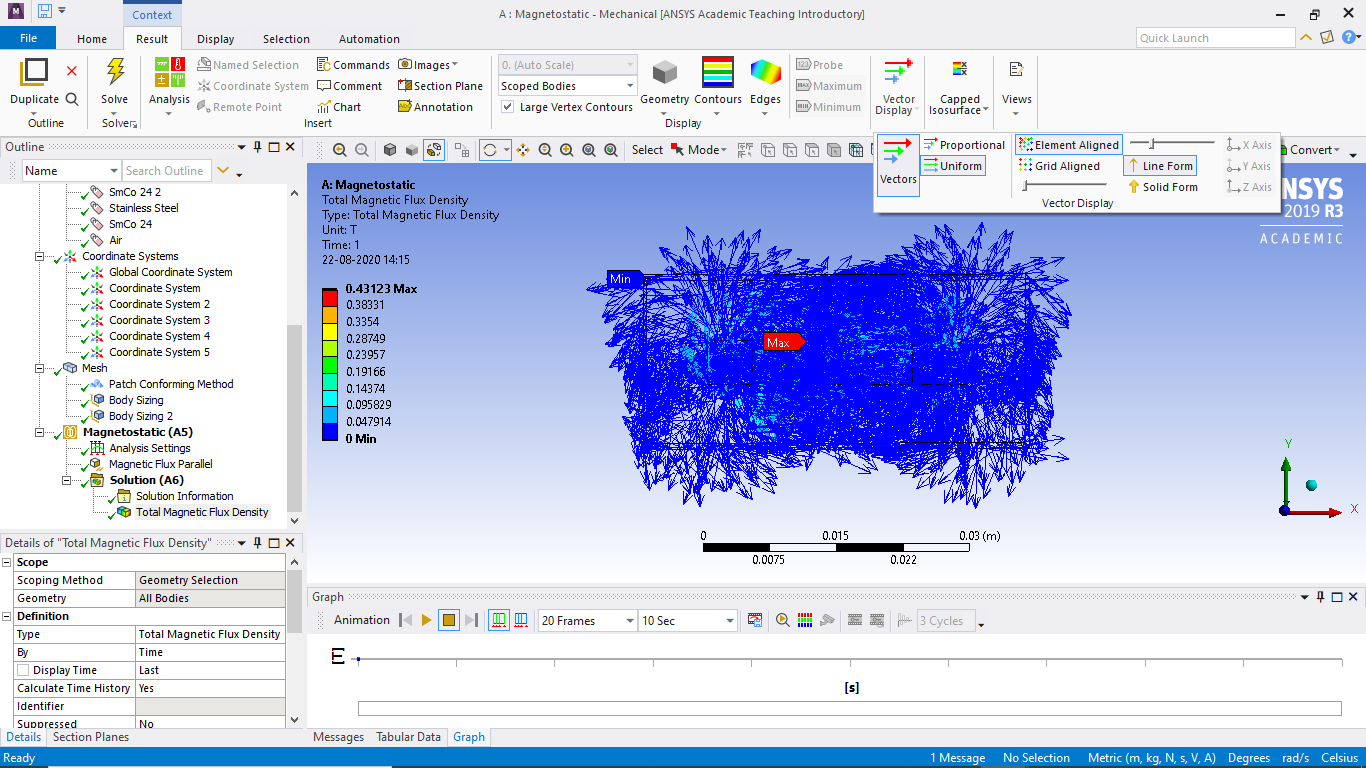Collapse the Magnetostatic (A5) tree node
The height and width of the screenshot is (768, 1366).
(41, 432)
